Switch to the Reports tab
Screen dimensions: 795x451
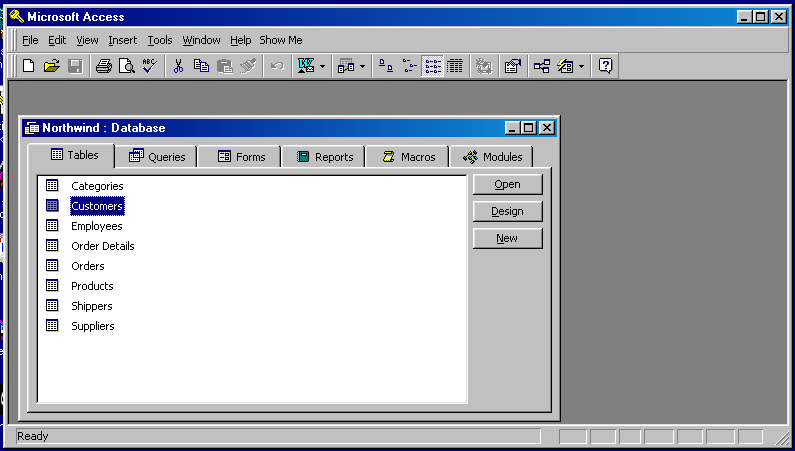coord(323,157)
